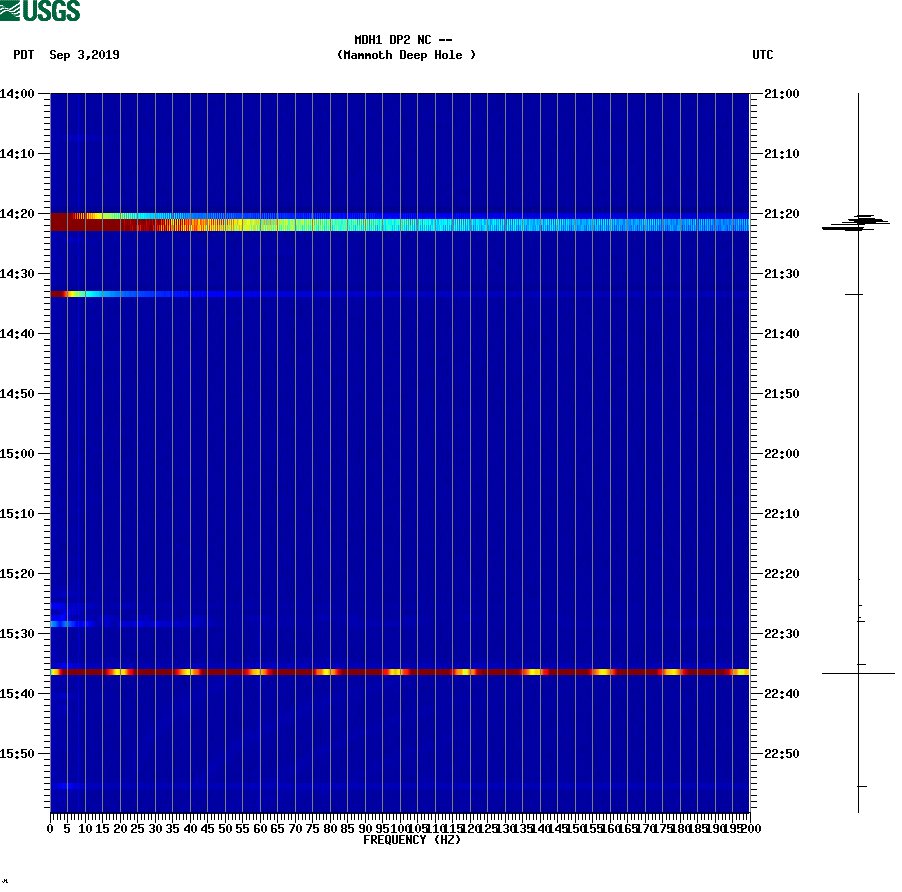The image size is (902, 892).
Task: Click the 14:00 tick label on left axis
Action: 18,92
